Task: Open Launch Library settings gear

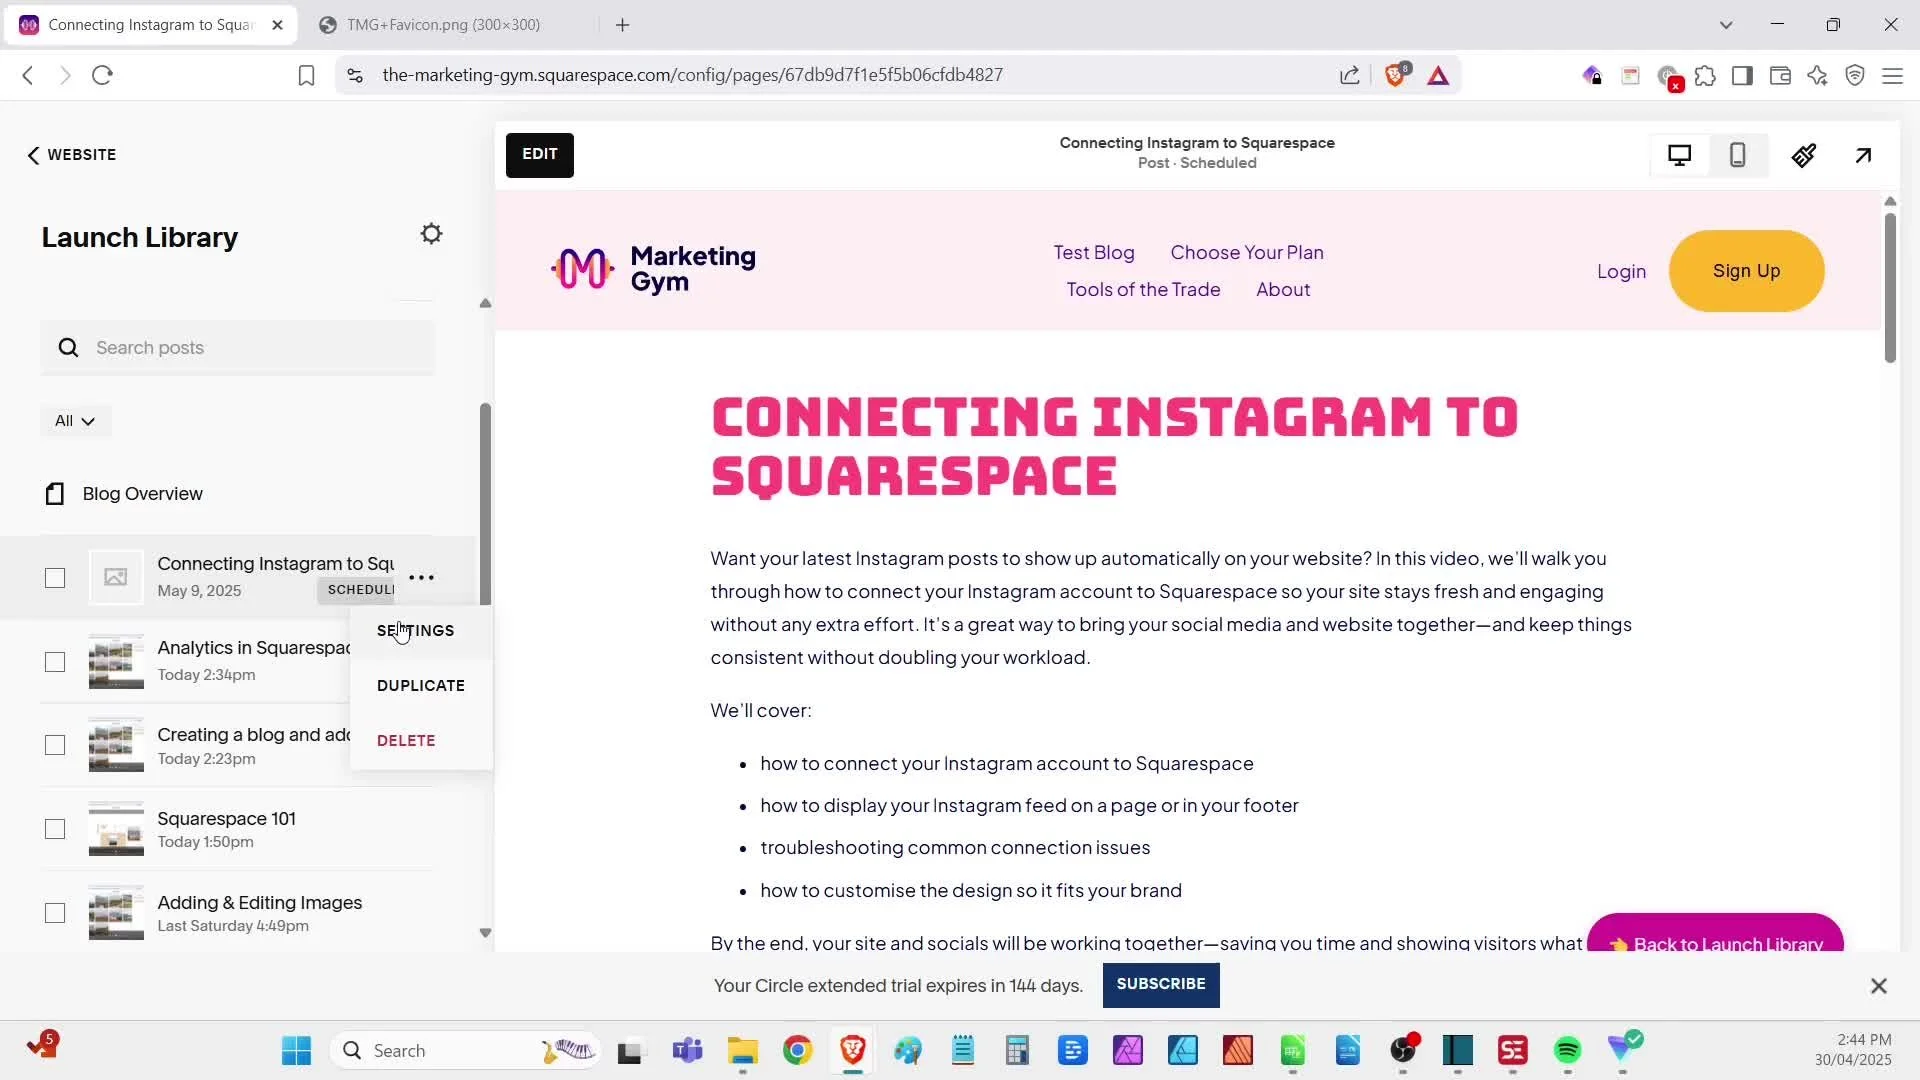Action: (431, 234)
